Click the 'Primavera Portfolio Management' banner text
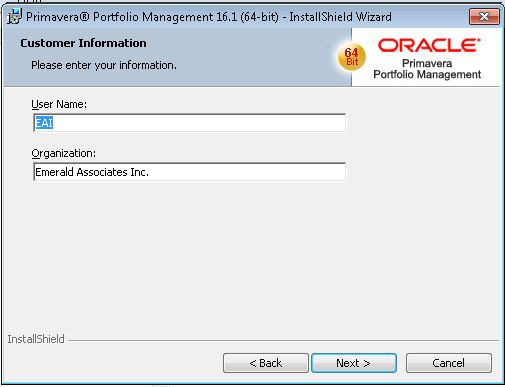The width and height of the screenshot is (505, 387). click(427, 69)
